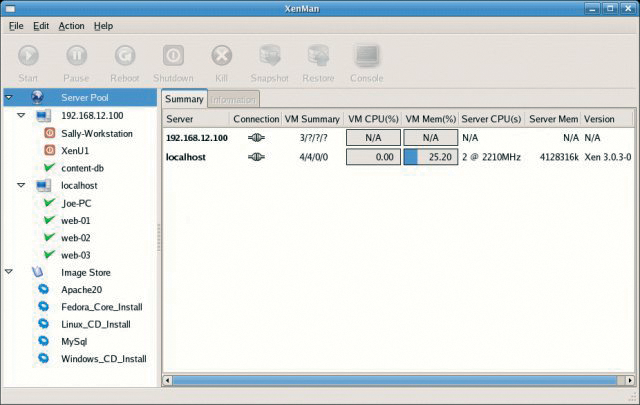Collapse the Image Store node

point(9,272)
